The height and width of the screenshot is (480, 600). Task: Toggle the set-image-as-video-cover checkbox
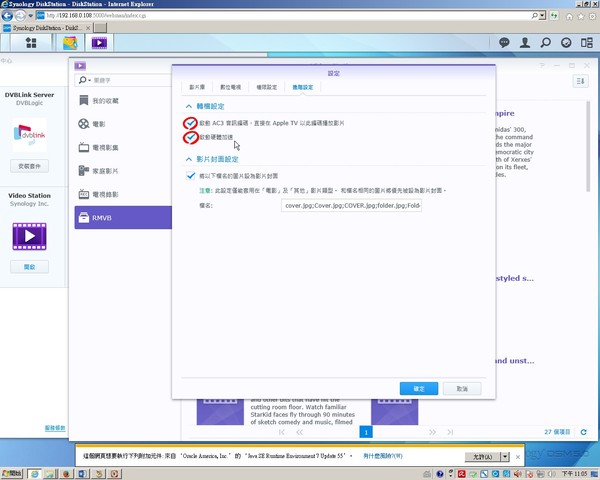coord(191,175)
